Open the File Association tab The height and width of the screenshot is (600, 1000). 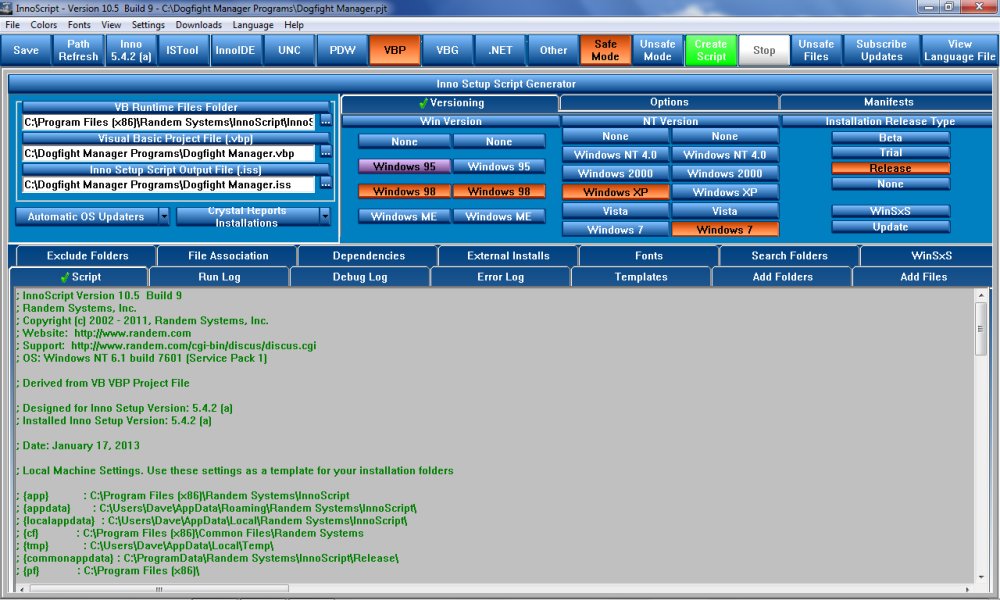point(228,256)
